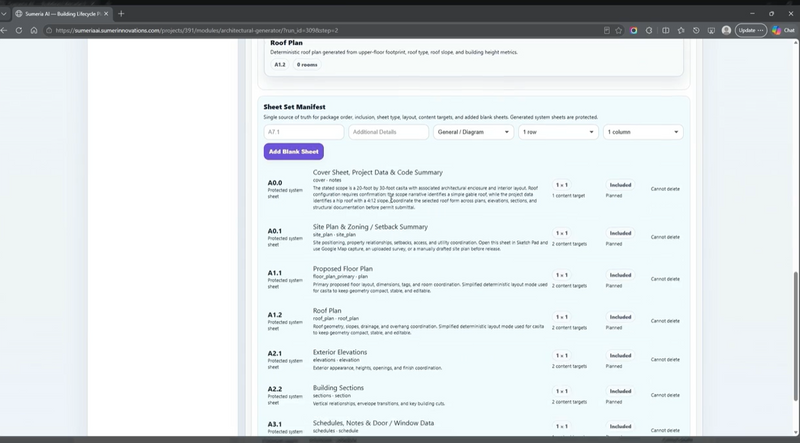Open the colorful ring extension icon
This screenshot has height=443, width=800.
click(634, 30)
